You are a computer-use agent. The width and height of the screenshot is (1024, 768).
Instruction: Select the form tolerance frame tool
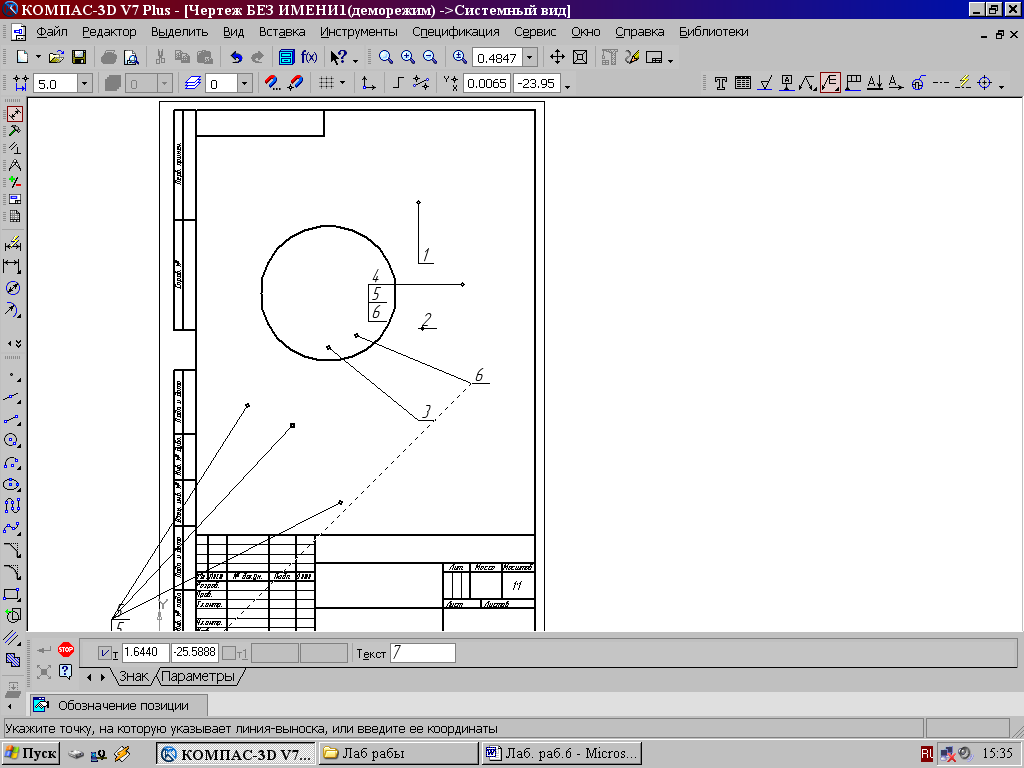[x=853, y=84]
